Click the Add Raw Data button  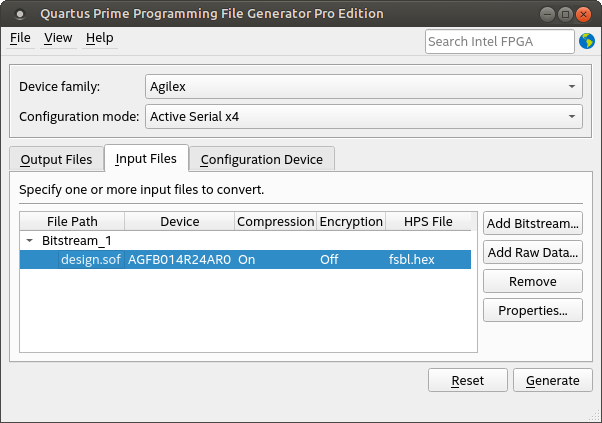coord(532,252)
